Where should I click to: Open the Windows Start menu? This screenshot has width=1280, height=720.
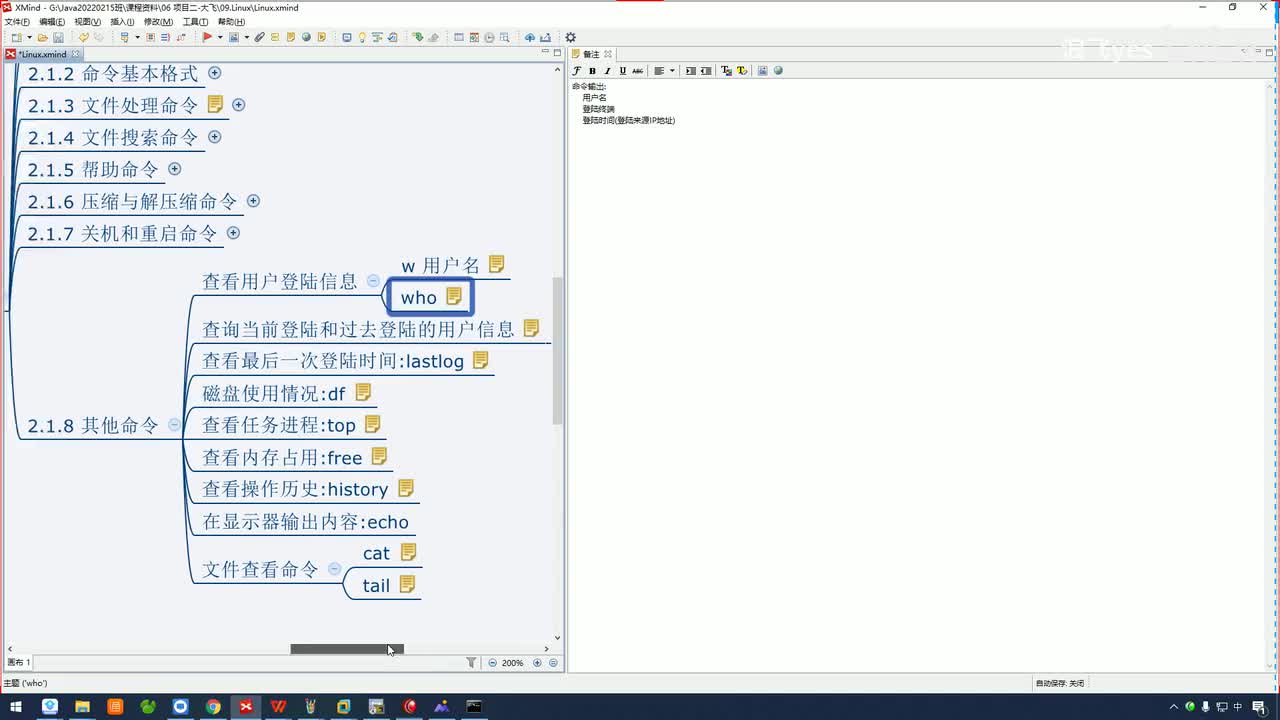[x=16, y=707]
